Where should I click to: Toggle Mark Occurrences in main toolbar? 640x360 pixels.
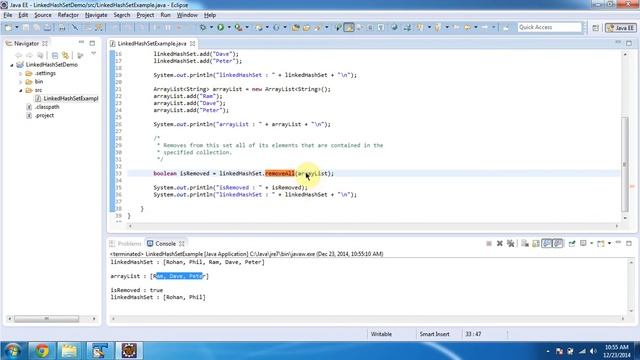click(349, 27)
